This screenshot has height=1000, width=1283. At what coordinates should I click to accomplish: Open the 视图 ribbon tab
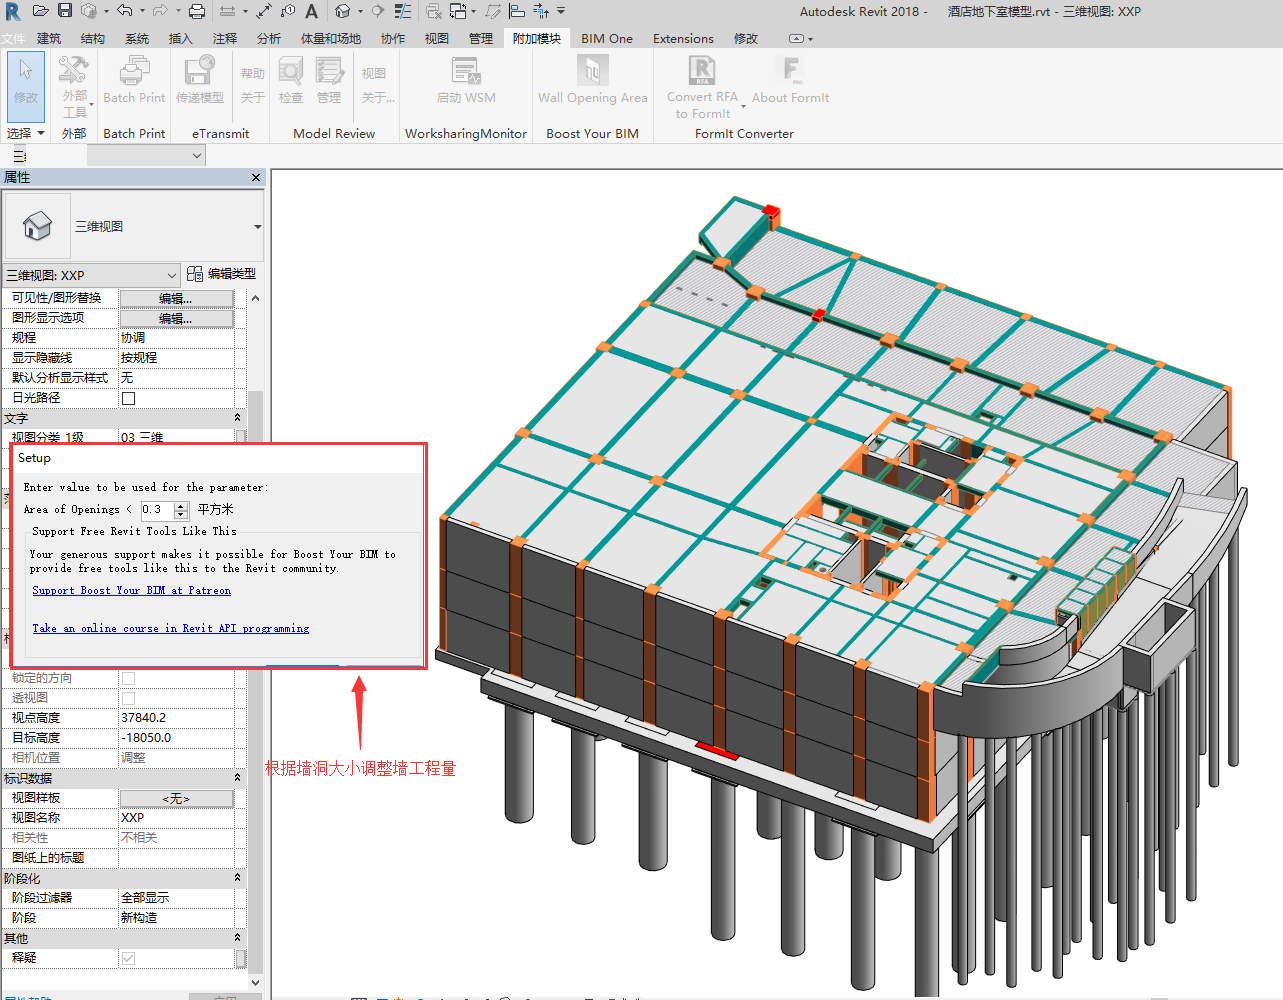click(x=437, y=39)
